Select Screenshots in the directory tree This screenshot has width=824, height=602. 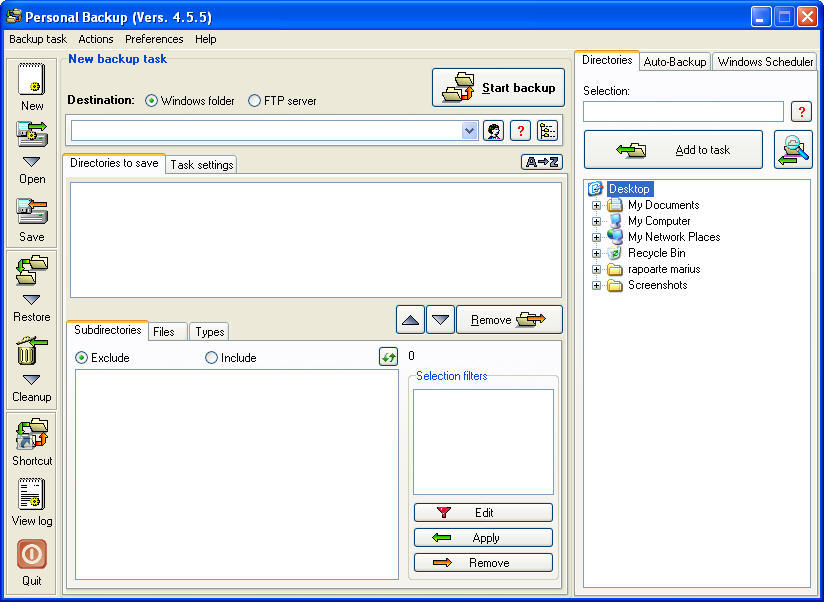pyautogui.click(x=657, y=285)
